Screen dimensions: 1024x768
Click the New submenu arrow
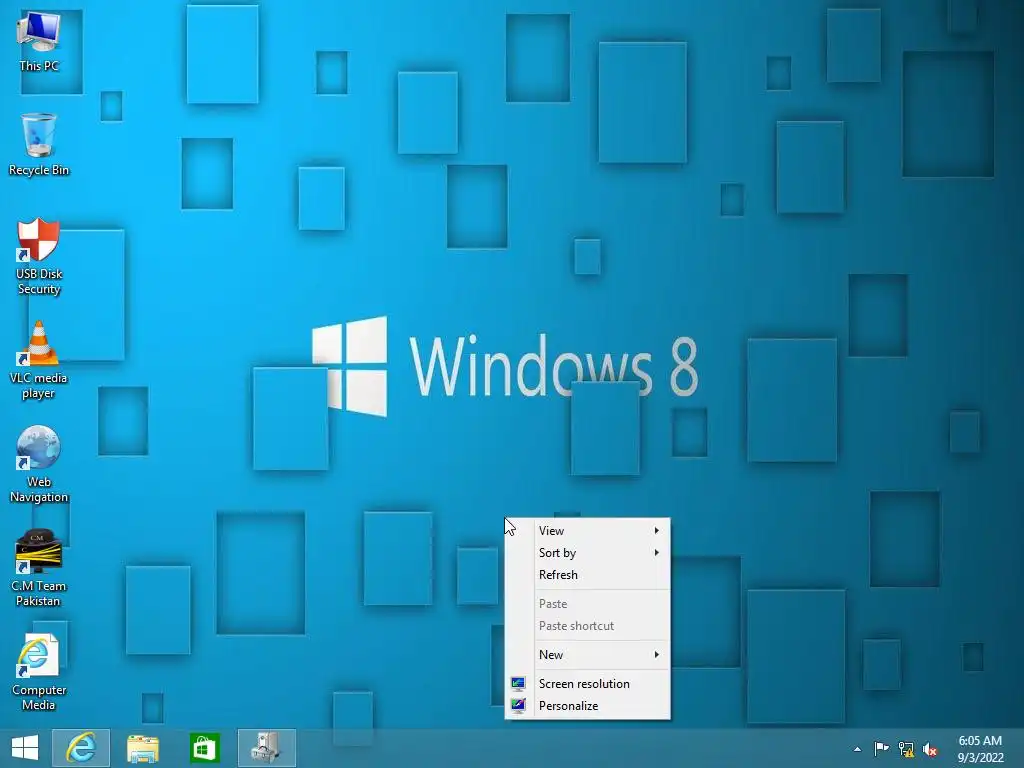656,655
